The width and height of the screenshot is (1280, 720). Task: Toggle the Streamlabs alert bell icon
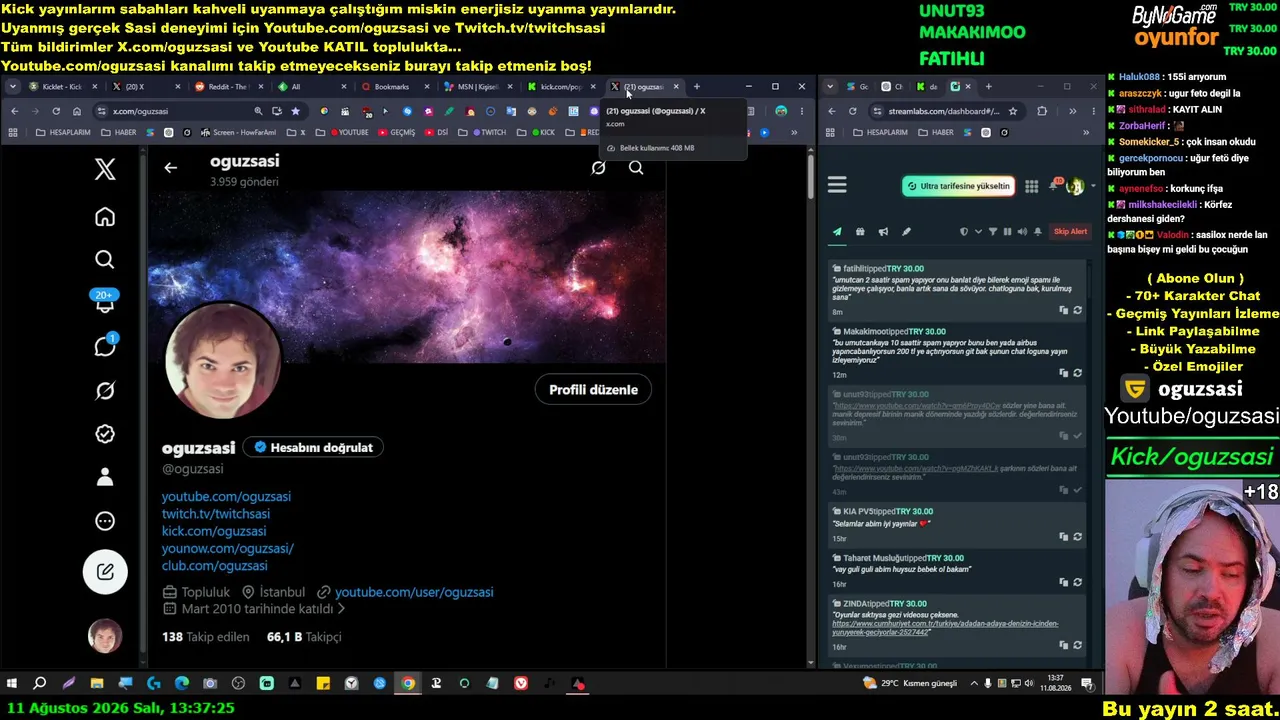pos(1038,232)
